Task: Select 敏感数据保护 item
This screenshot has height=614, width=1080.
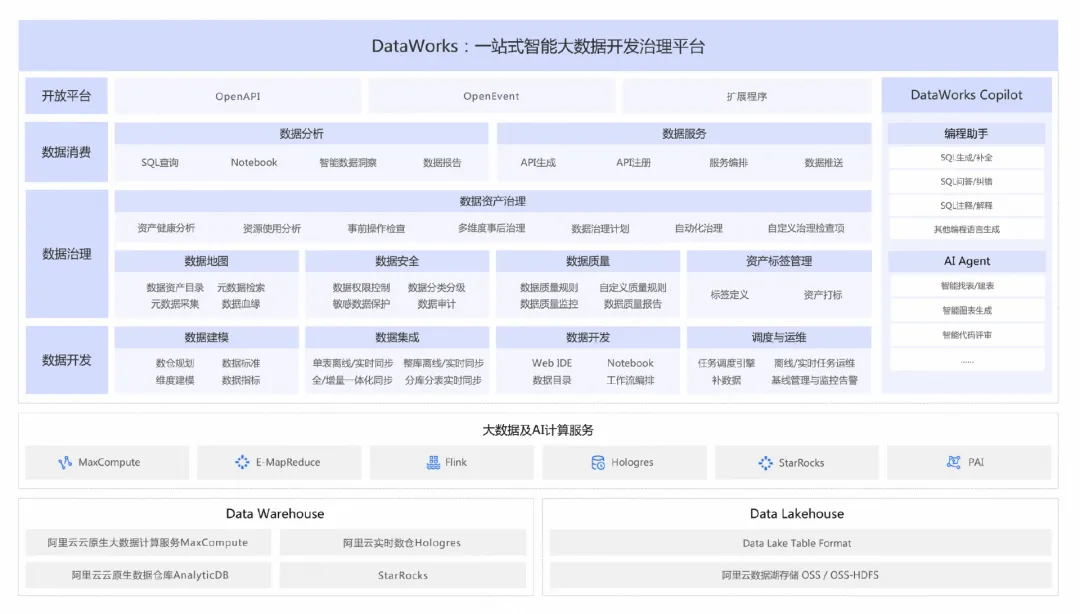Action: click(361, 304)
